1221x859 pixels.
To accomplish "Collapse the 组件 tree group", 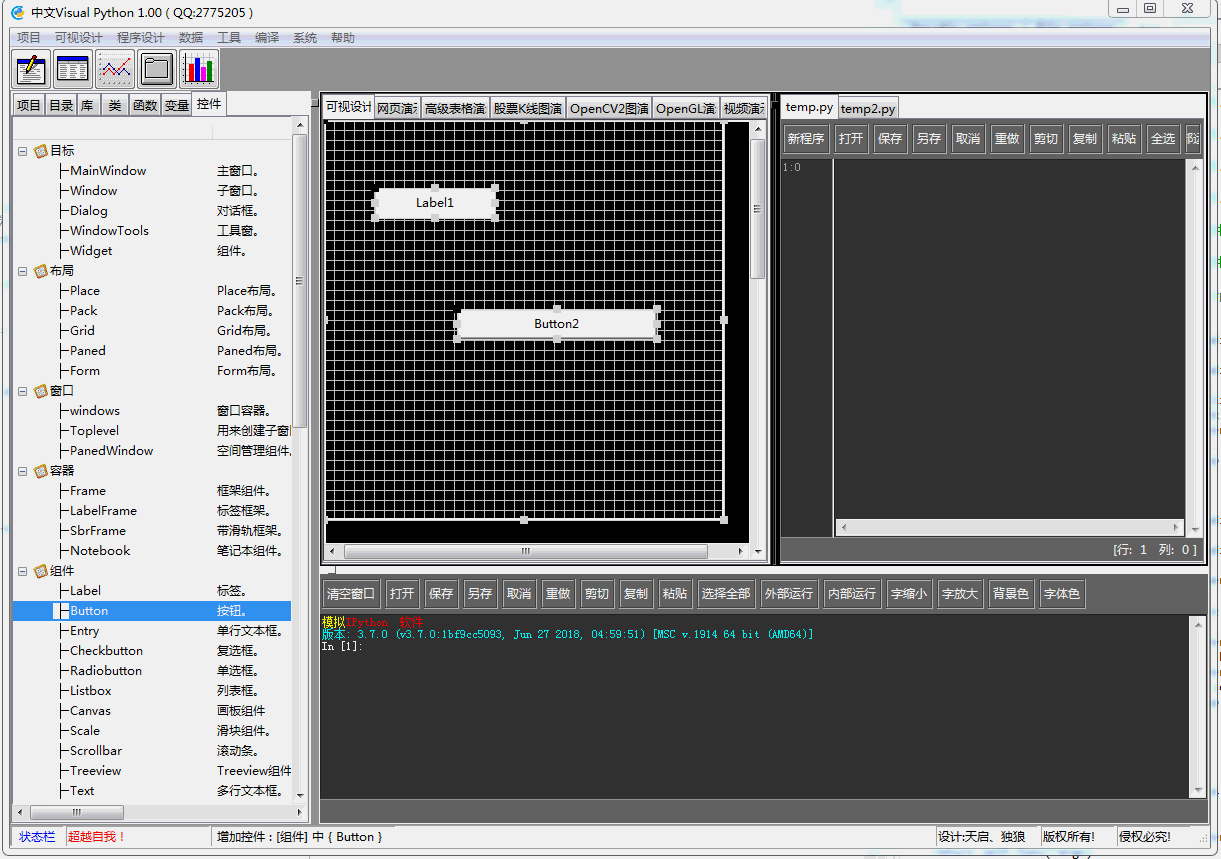I will coord(22,571).
